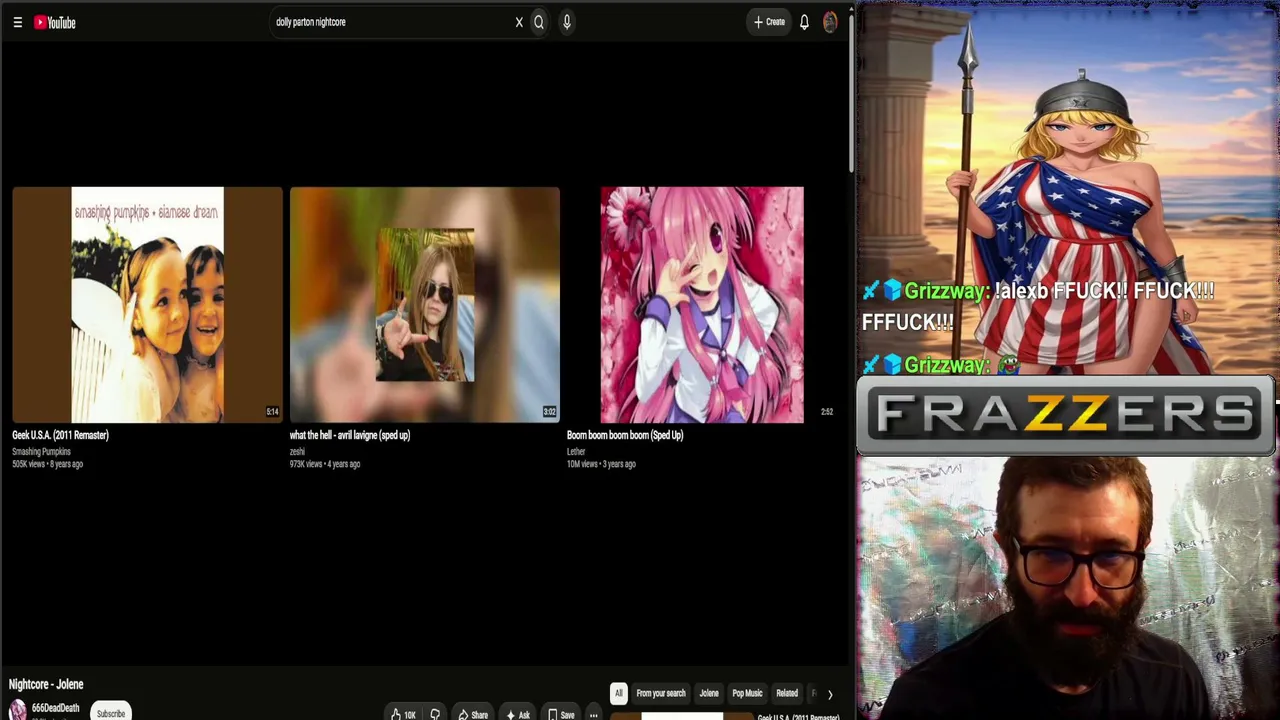Clear the search query with the X

coord(519,22)
